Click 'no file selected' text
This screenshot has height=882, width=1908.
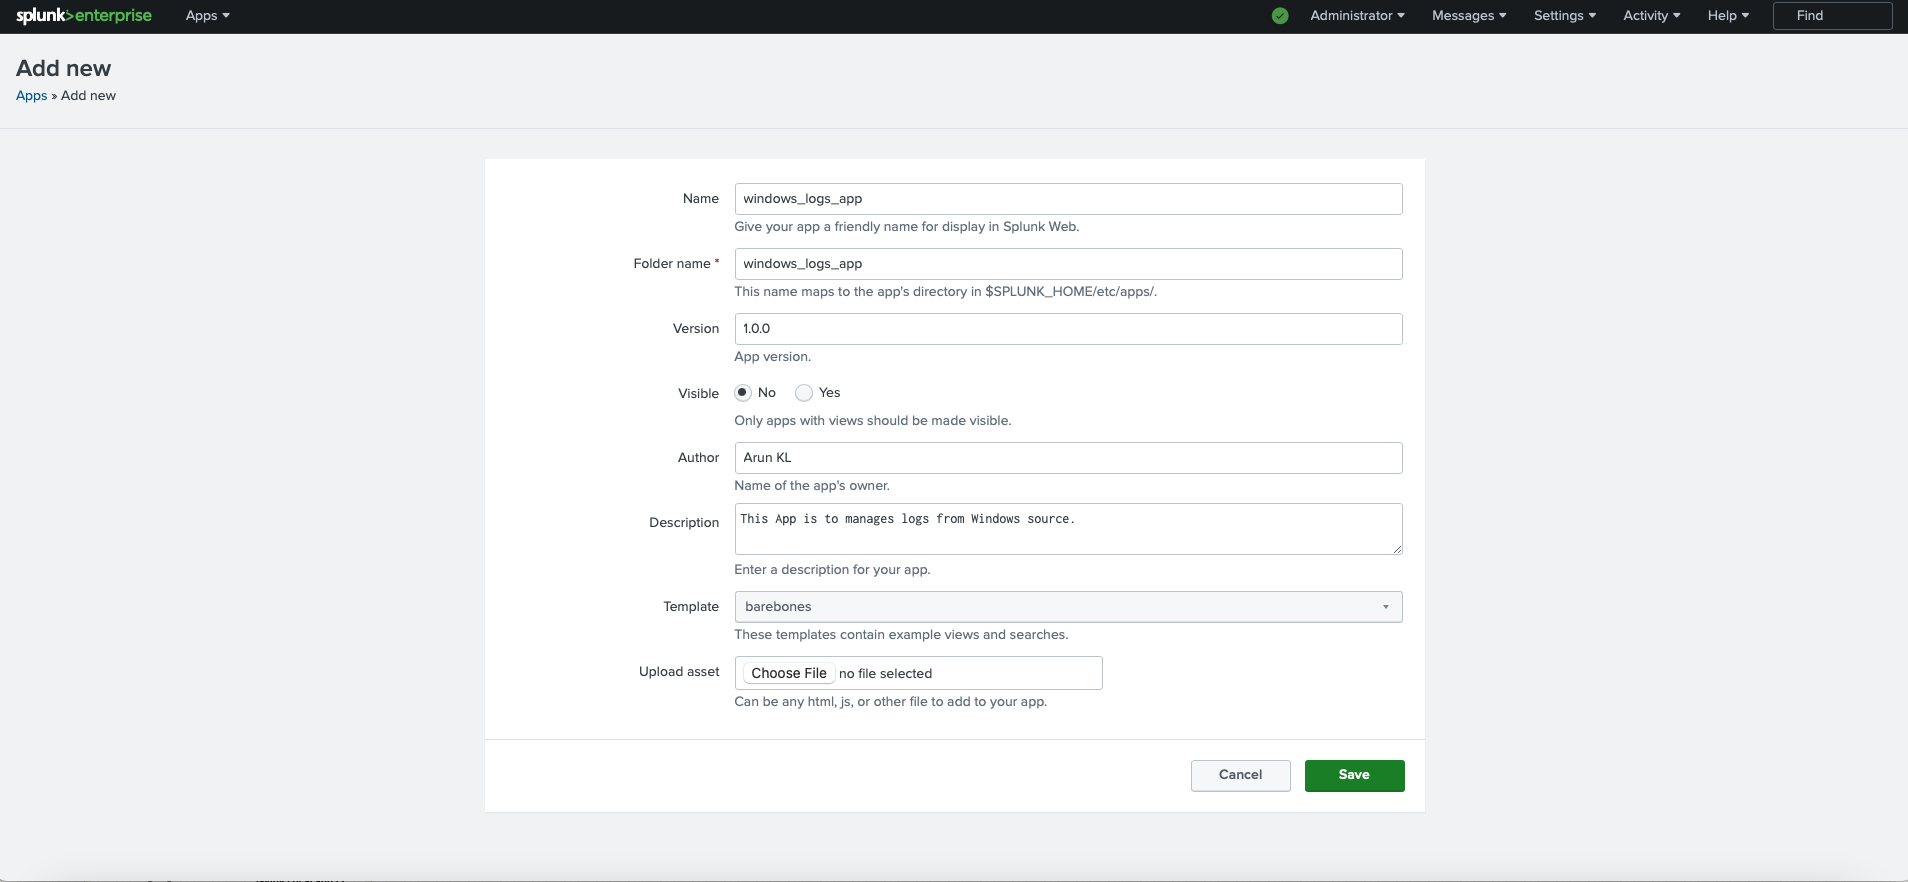(885, 674)
